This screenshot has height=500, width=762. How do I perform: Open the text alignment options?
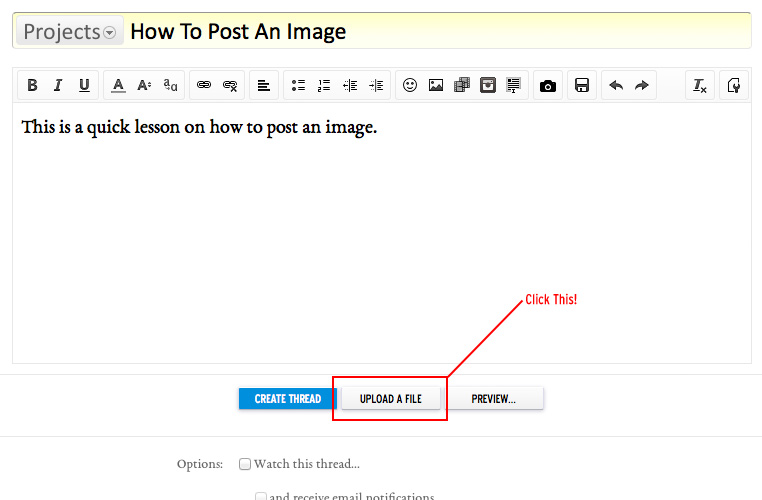pyautogui.click(x=263, y=86)
